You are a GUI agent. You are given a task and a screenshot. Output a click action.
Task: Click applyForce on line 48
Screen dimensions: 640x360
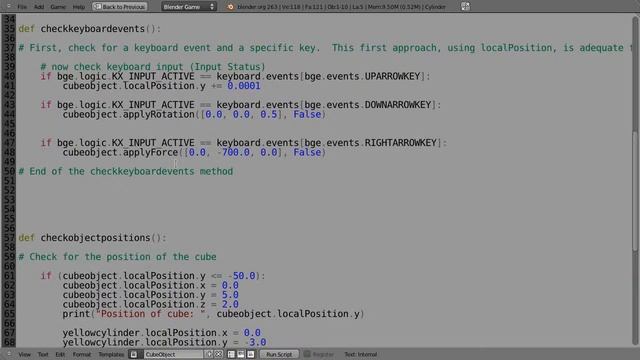click(x=151, y=152)
